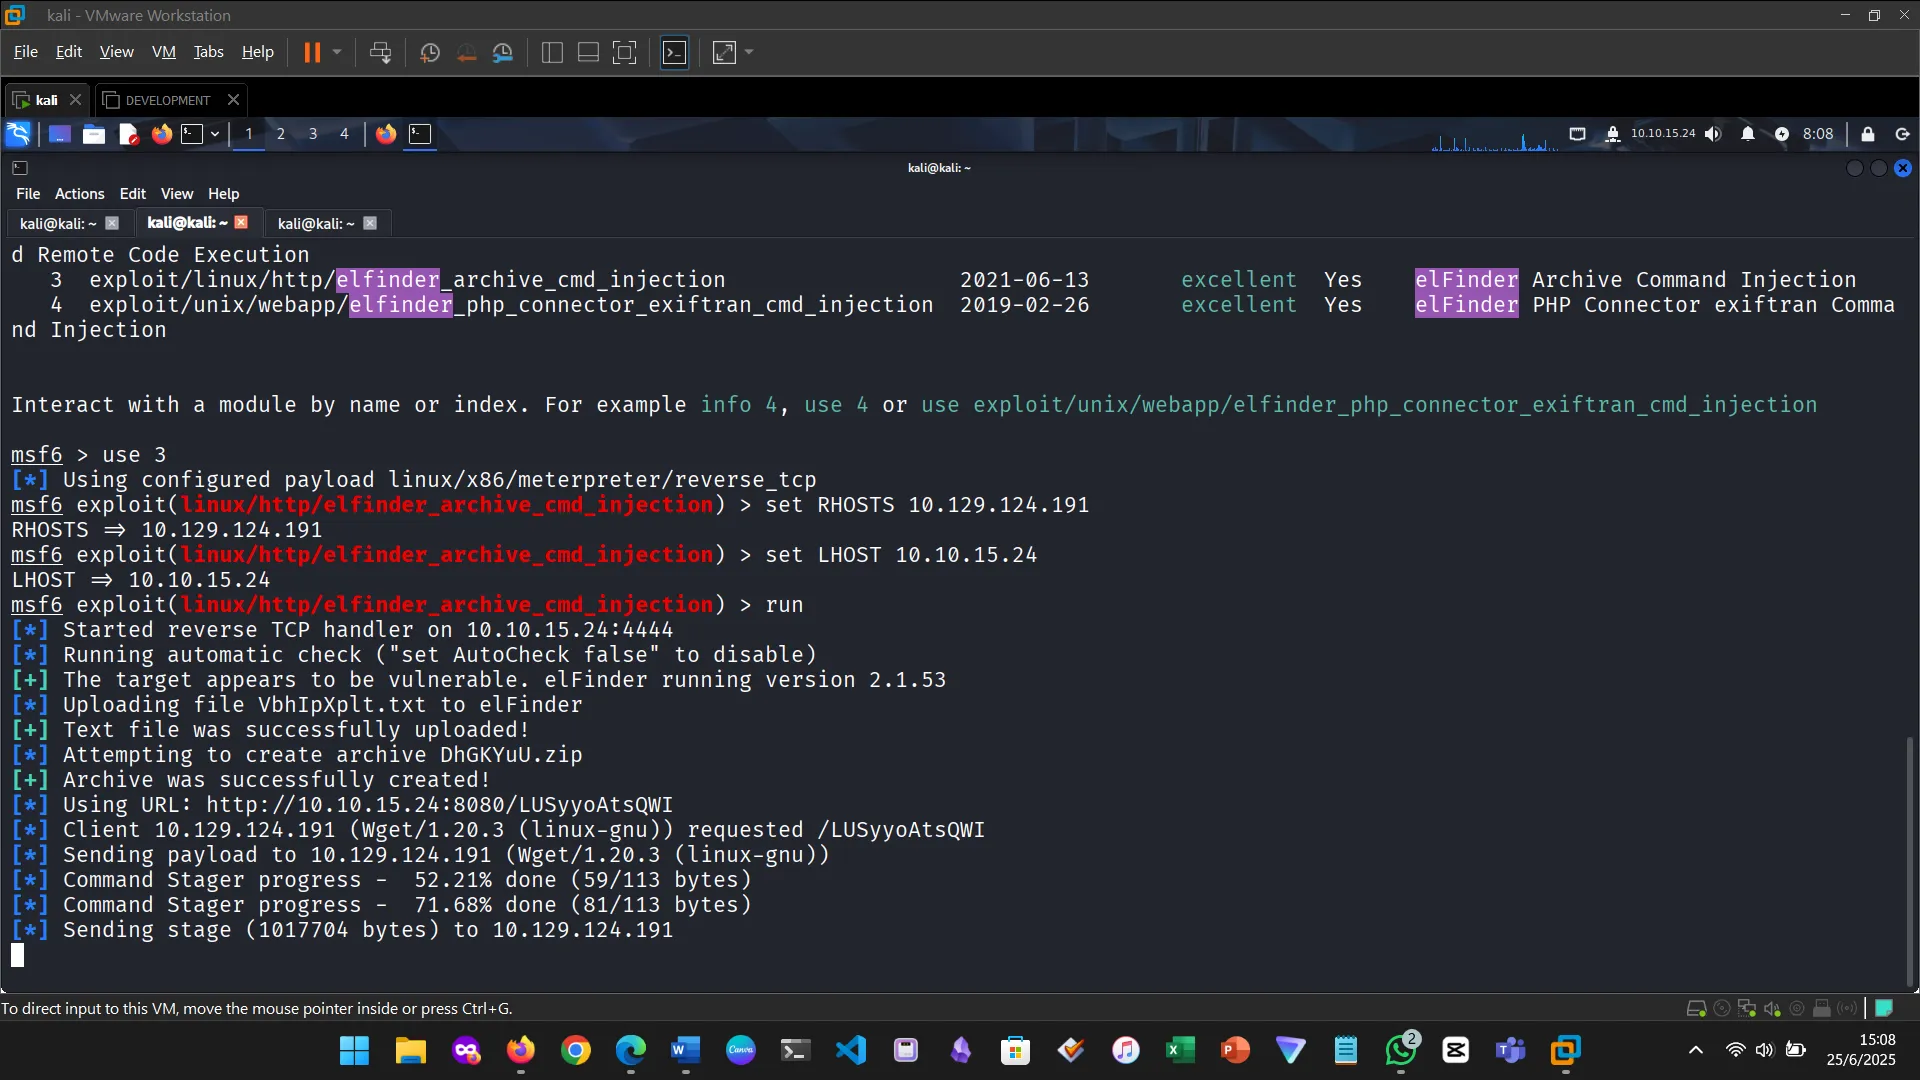Click Send Ctrl+Alt+Del icon
1920x1080 pixels.
pos(380,52)
